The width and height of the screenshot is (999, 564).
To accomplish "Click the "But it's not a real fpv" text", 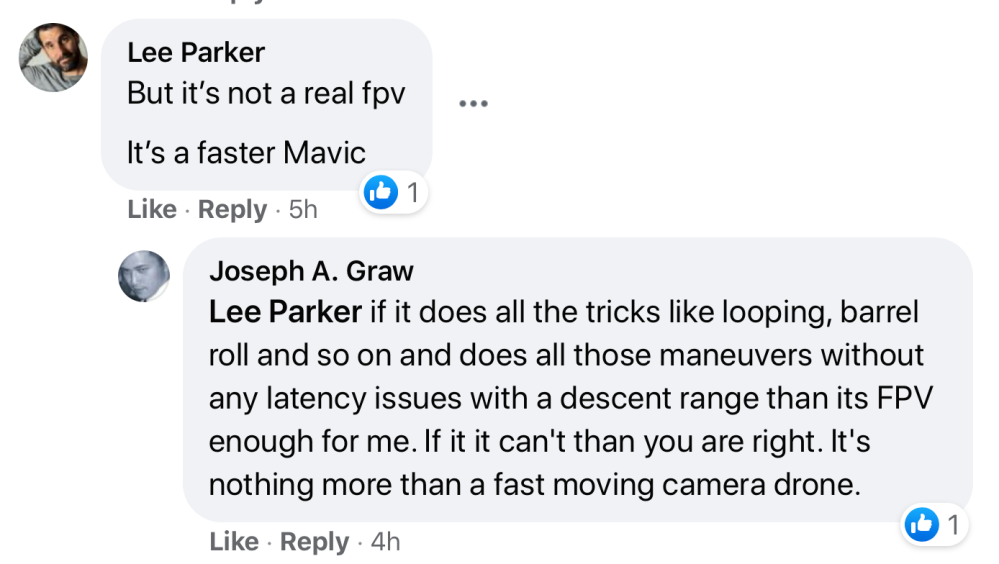I will pyautogui.click(x=266, y=94).
